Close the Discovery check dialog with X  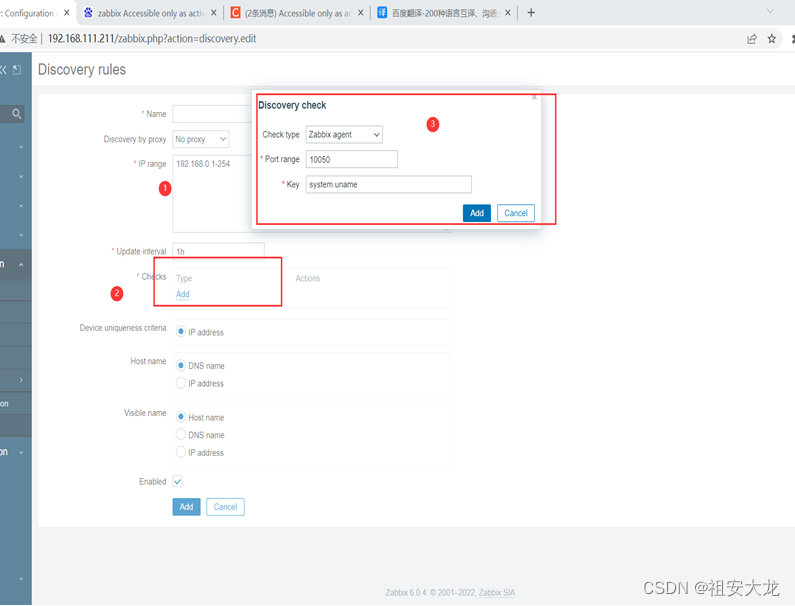(x=534, y=97)
